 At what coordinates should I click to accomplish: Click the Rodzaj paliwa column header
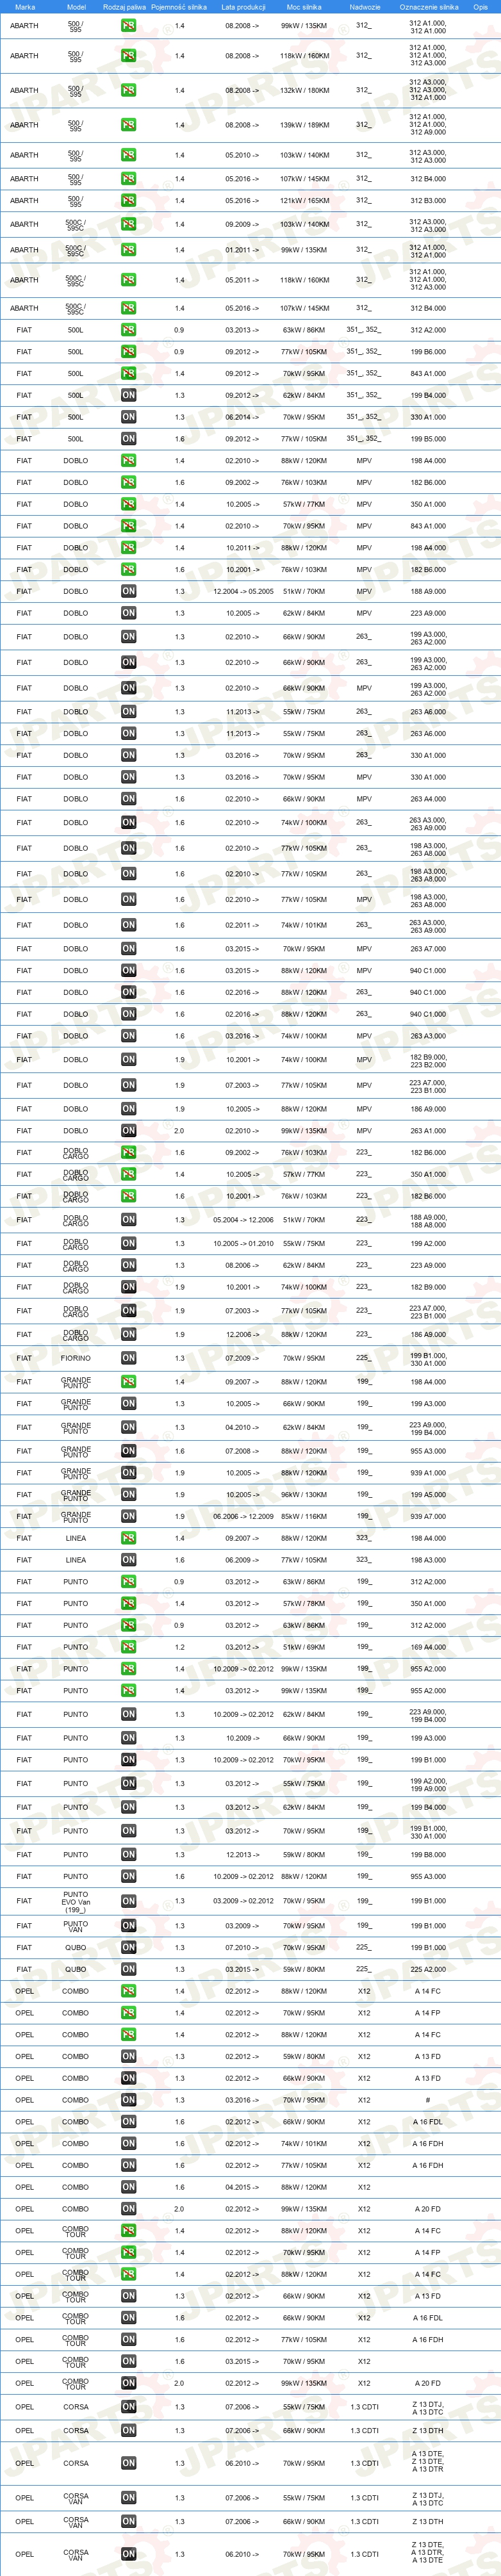(124, 7)
